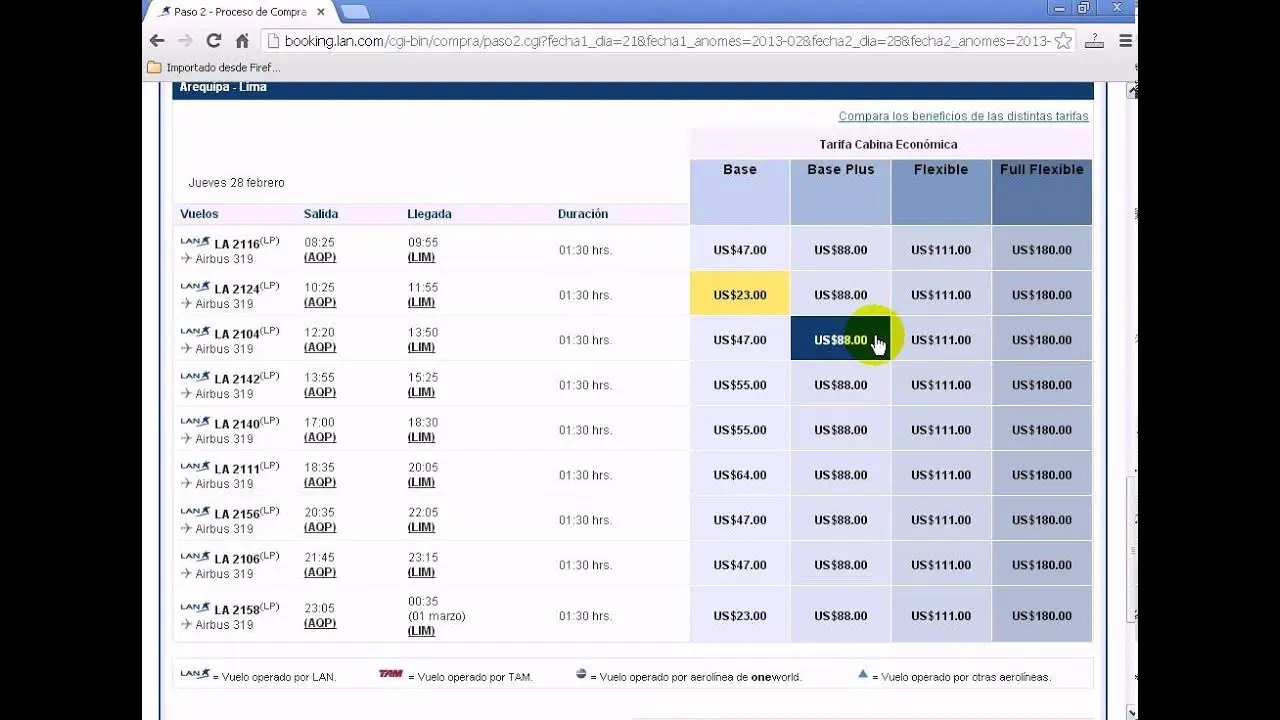Click airplane icon next to Airbus 319 under LA 2140
The height and width of the screenshot is (720, 1280).
coord(186,438)
